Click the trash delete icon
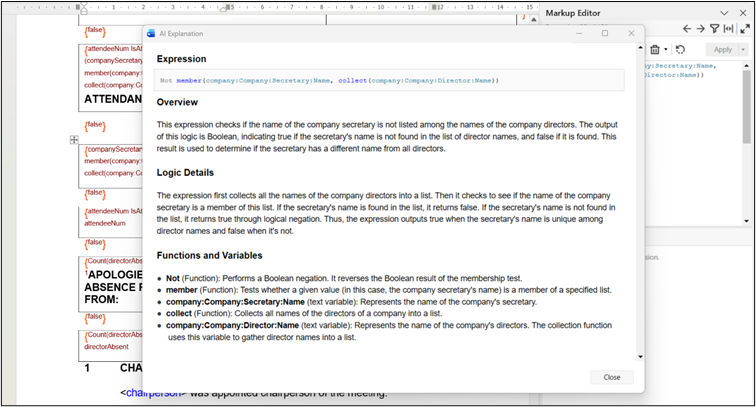The image size is (756, 407). 655,49
